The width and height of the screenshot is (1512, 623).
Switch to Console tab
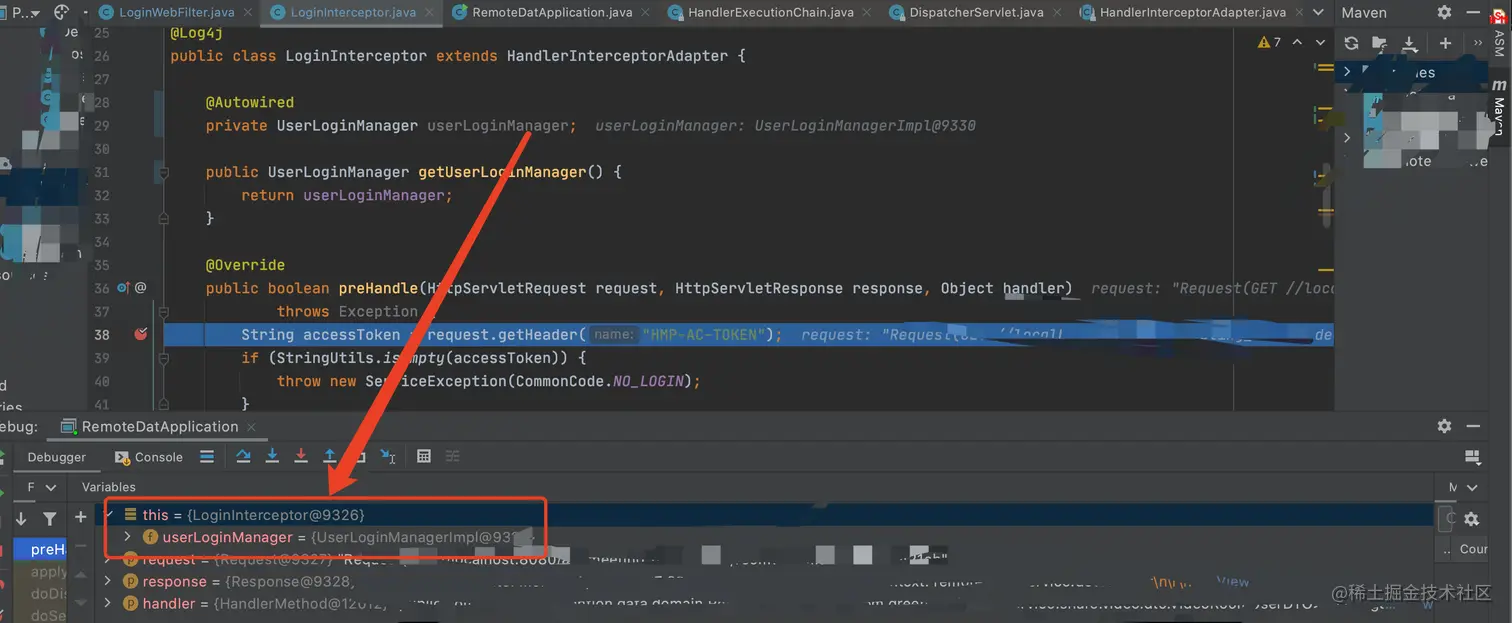(150, 457)
